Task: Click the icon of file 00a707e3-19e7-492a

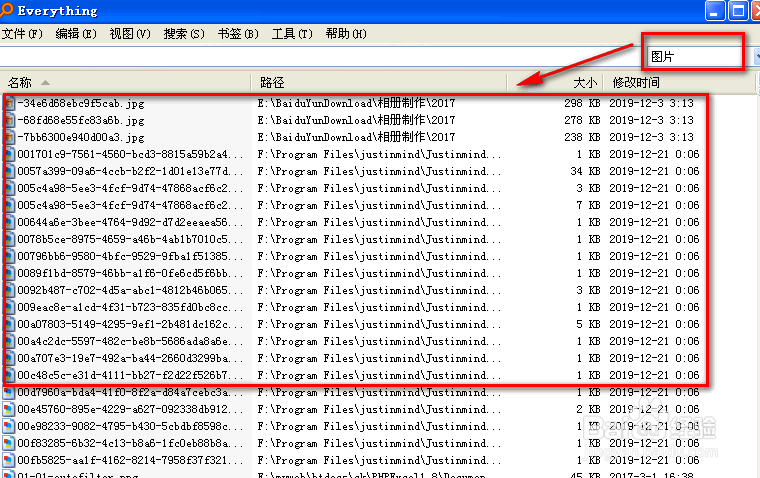Action: pos(9,358)
